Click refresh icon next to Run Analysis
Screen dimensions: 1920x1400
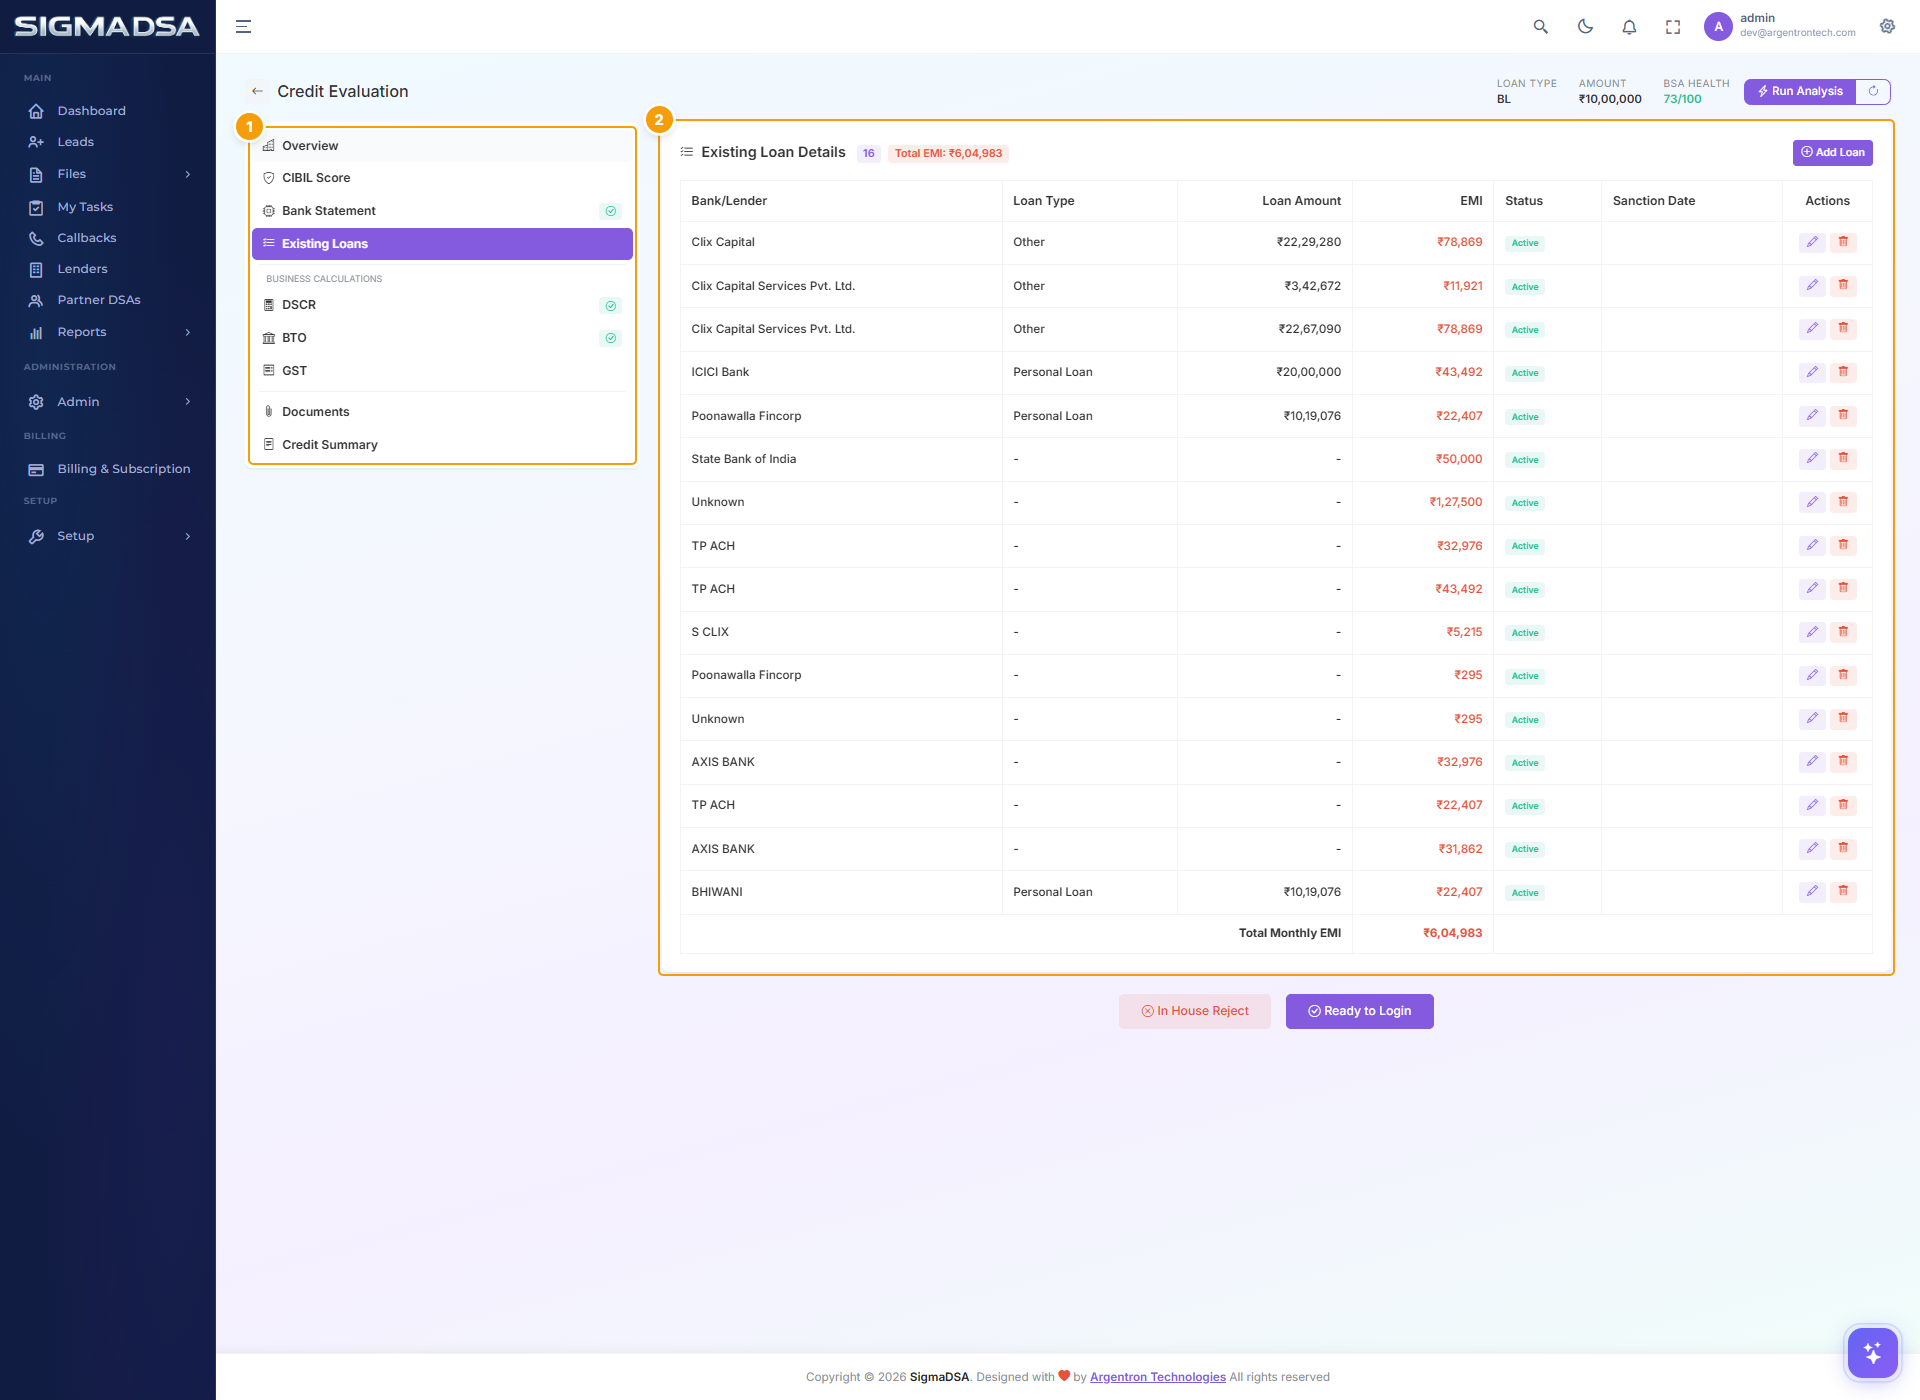coord(1873,91)
